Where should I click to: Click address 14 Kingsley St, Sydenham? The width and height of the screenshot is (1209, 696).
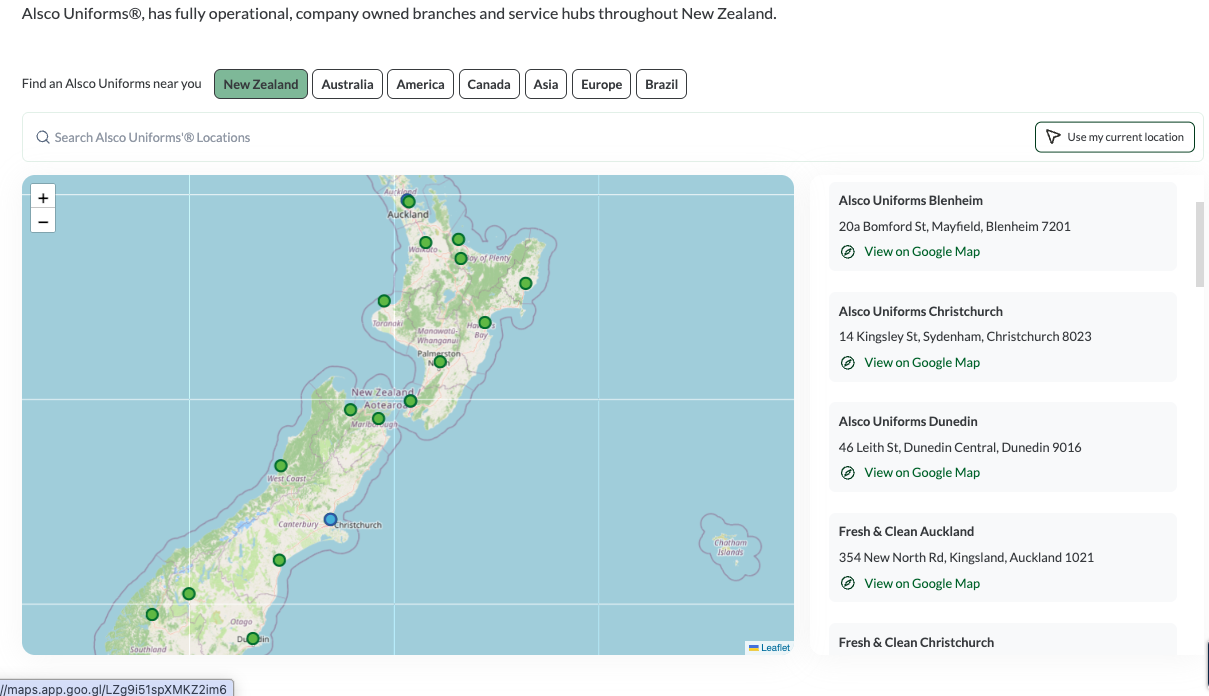[x=965, y=337]
